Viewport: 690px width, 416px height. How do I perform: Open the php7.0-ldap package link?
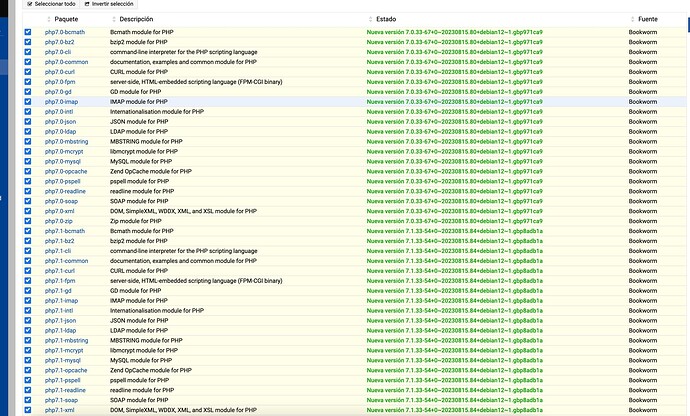[x=60, y=132]
